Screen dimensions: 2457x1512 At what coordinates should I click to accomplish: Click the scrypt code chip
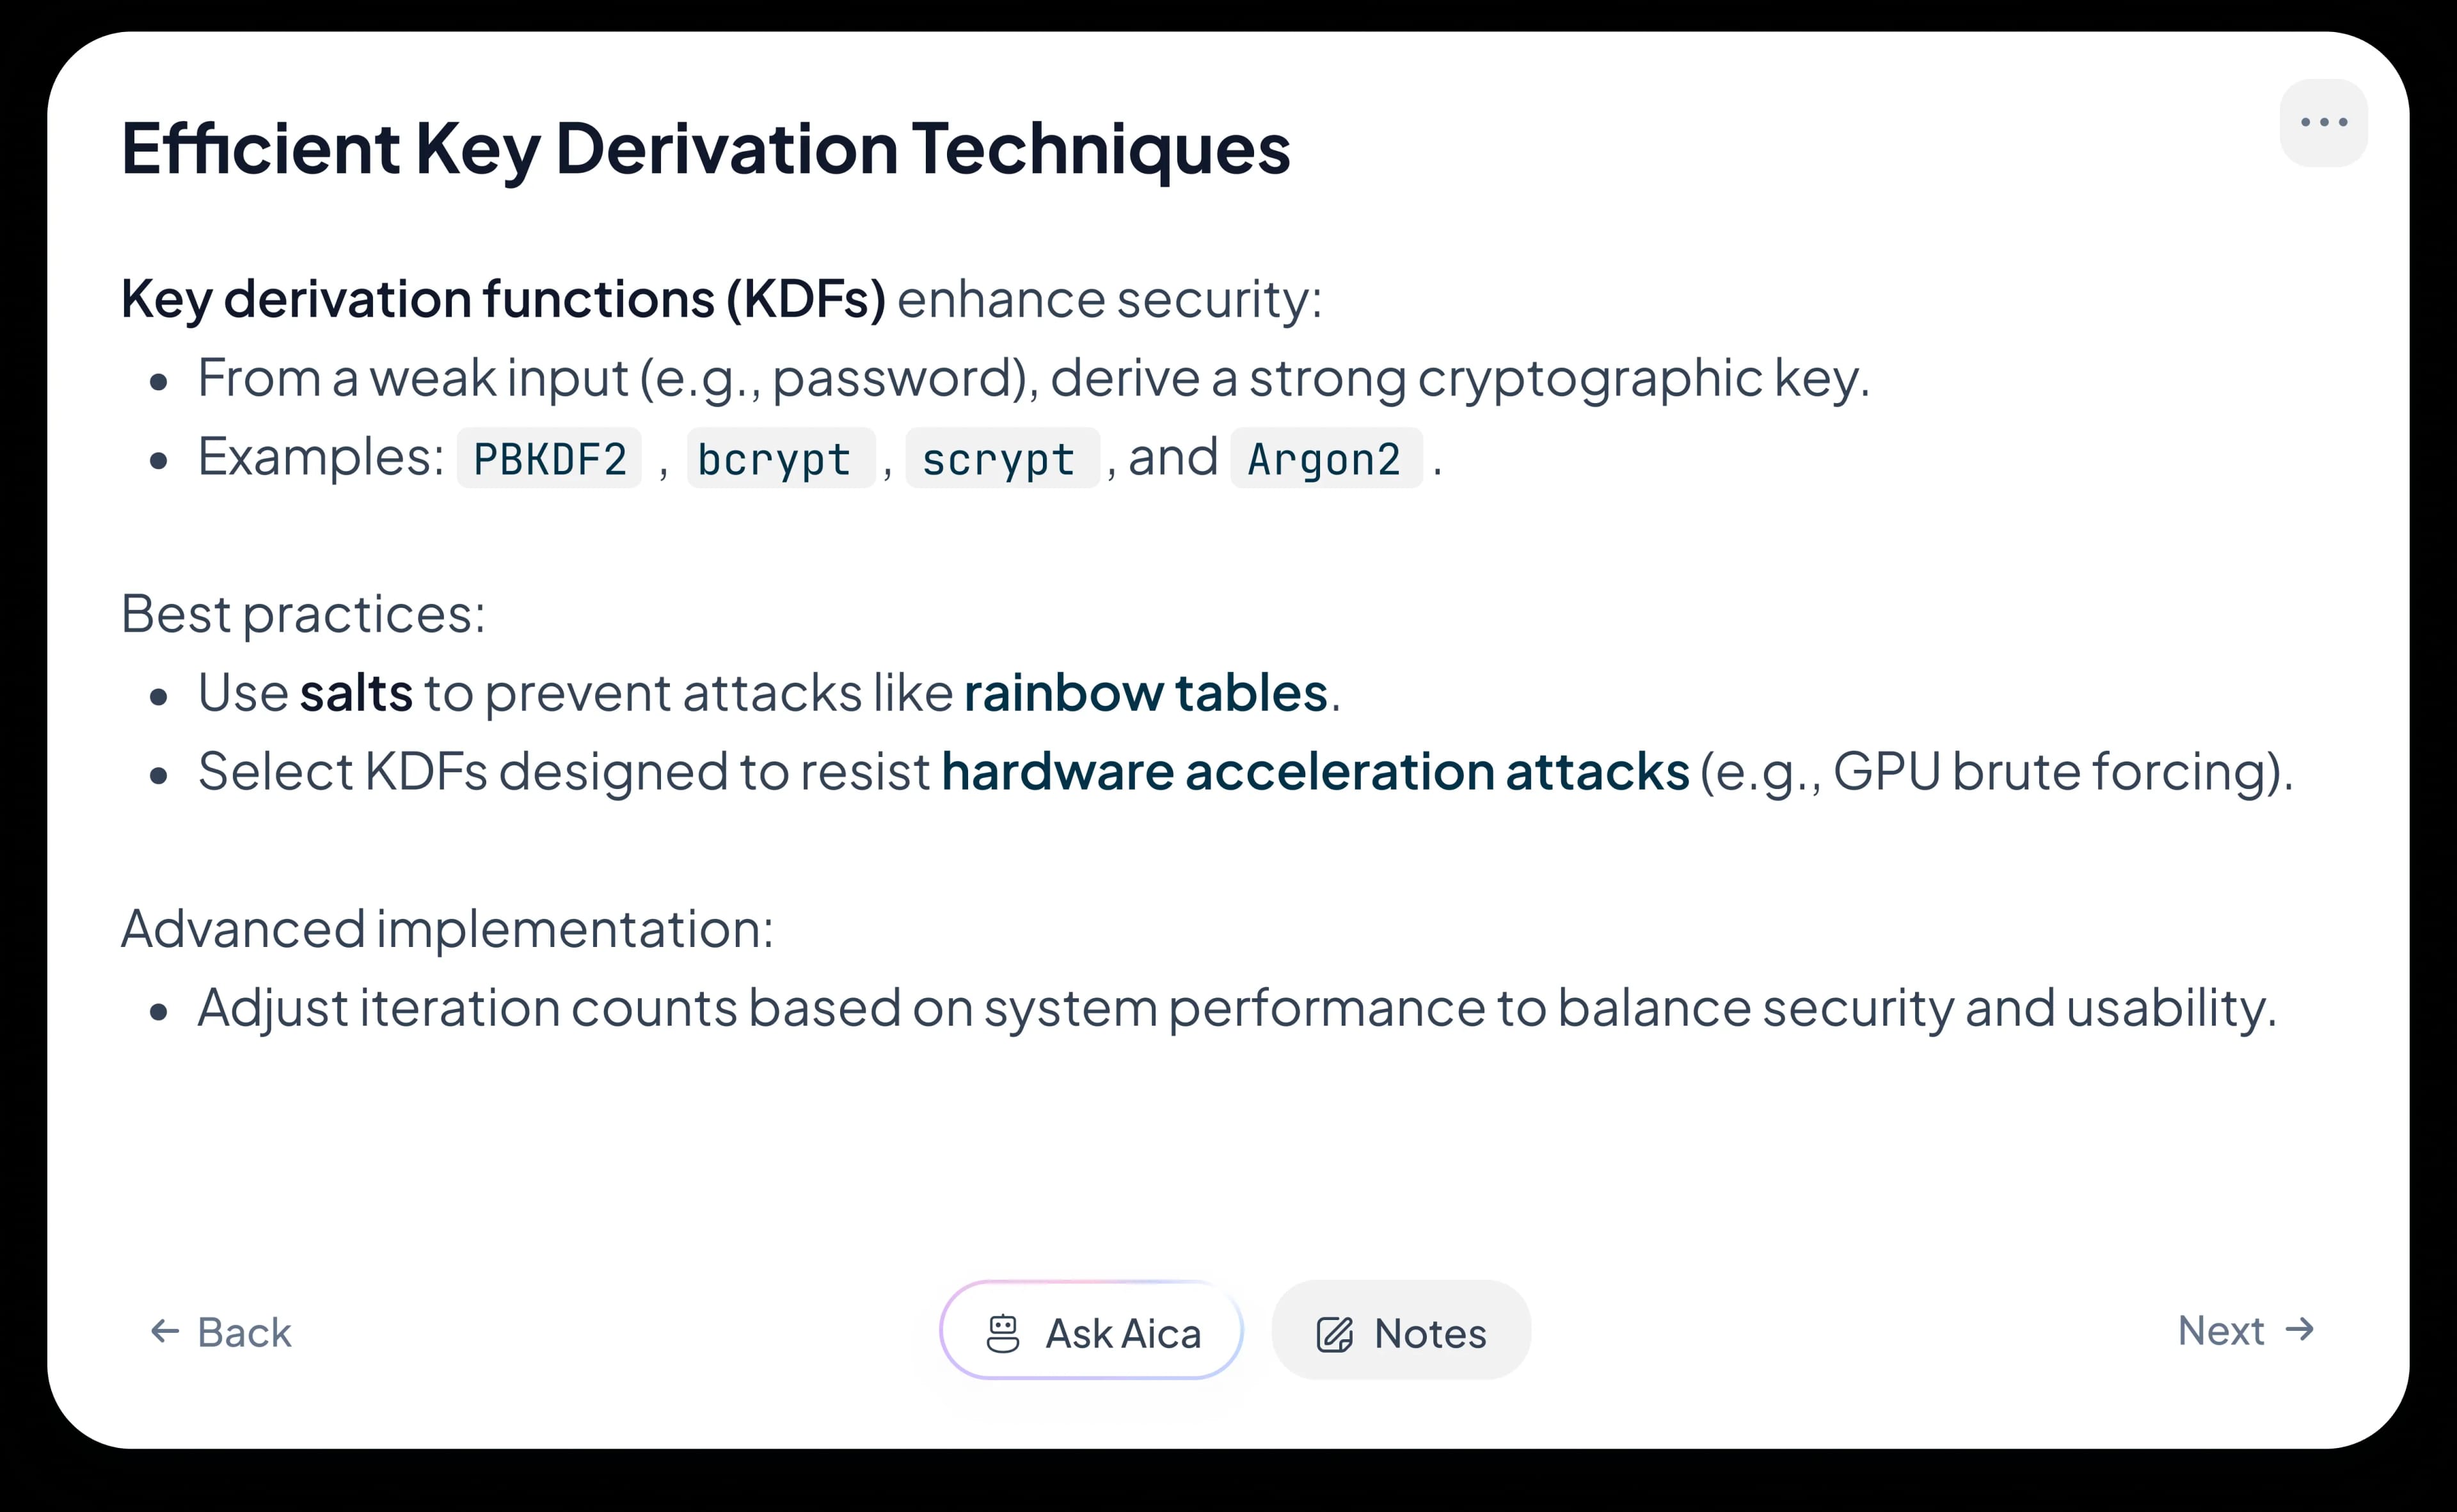[x=999, y=459]
